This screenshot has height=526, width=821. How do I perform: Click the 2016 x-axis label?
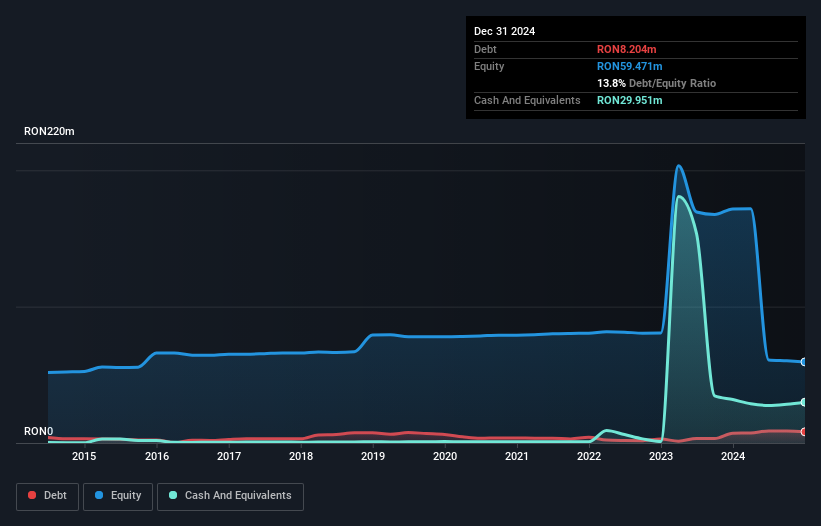tap(157, 456)
